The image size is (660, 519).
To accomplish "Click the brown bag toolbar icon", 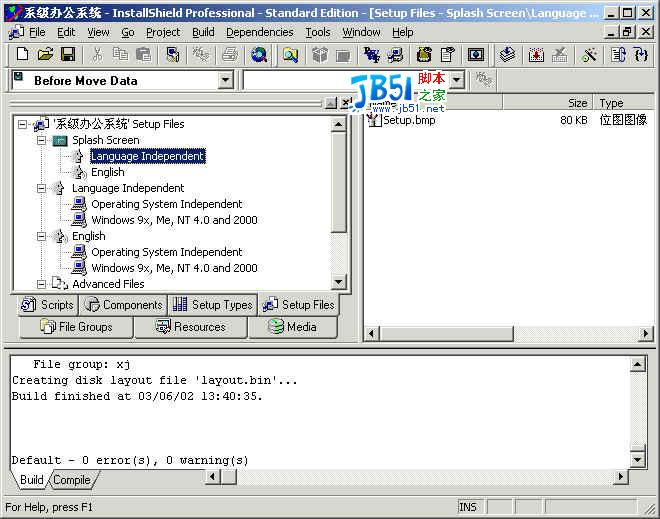I will click(x=424, y=55).
